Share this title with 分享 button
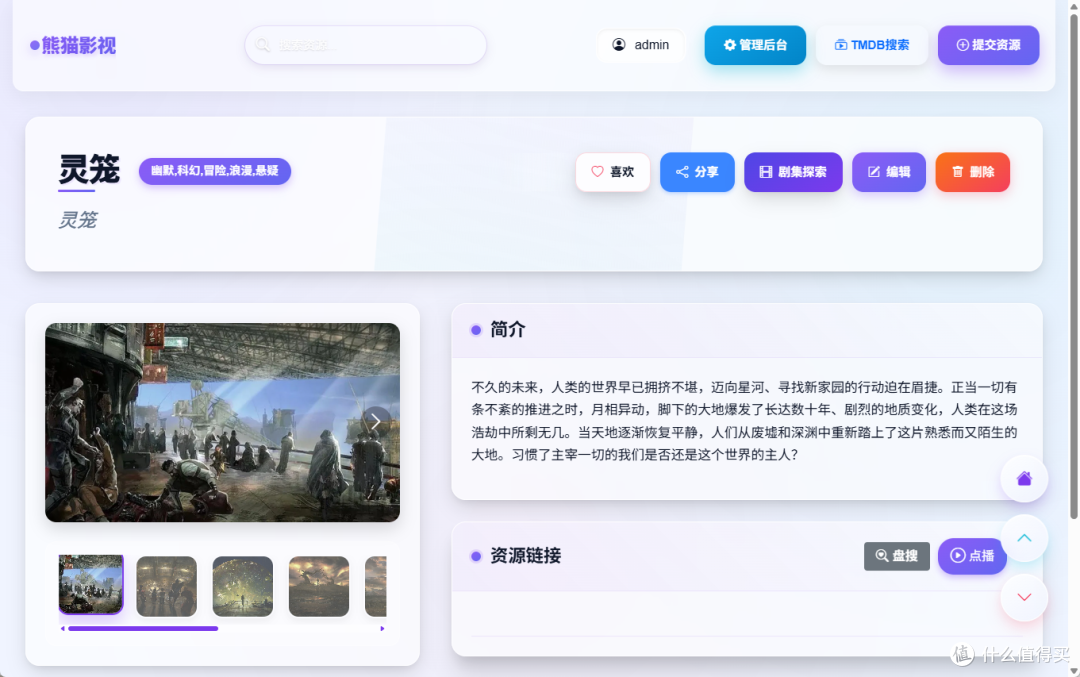This screenshot has width=1080, height=677. 697,171
